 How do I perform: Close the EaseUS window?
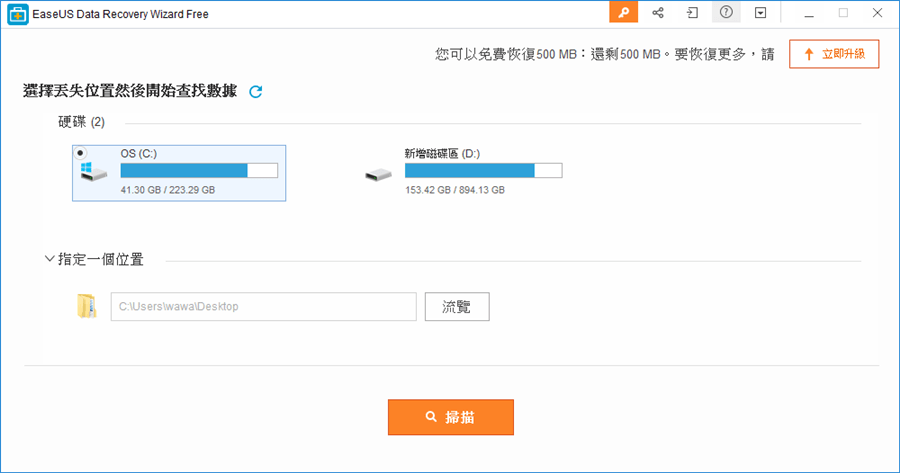point(877,13)
